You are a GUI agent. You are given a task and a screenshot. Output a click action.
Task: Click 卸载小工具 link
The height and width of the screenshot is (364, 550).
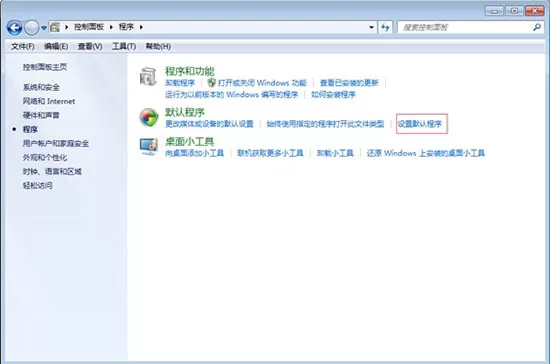click(x=335, y=153)
